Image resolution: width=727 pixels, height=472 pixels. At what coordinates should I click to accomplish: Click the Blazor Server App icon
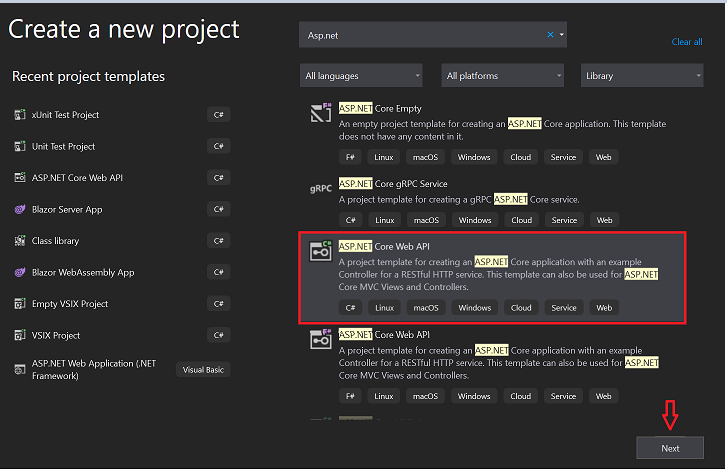[19, 209]
